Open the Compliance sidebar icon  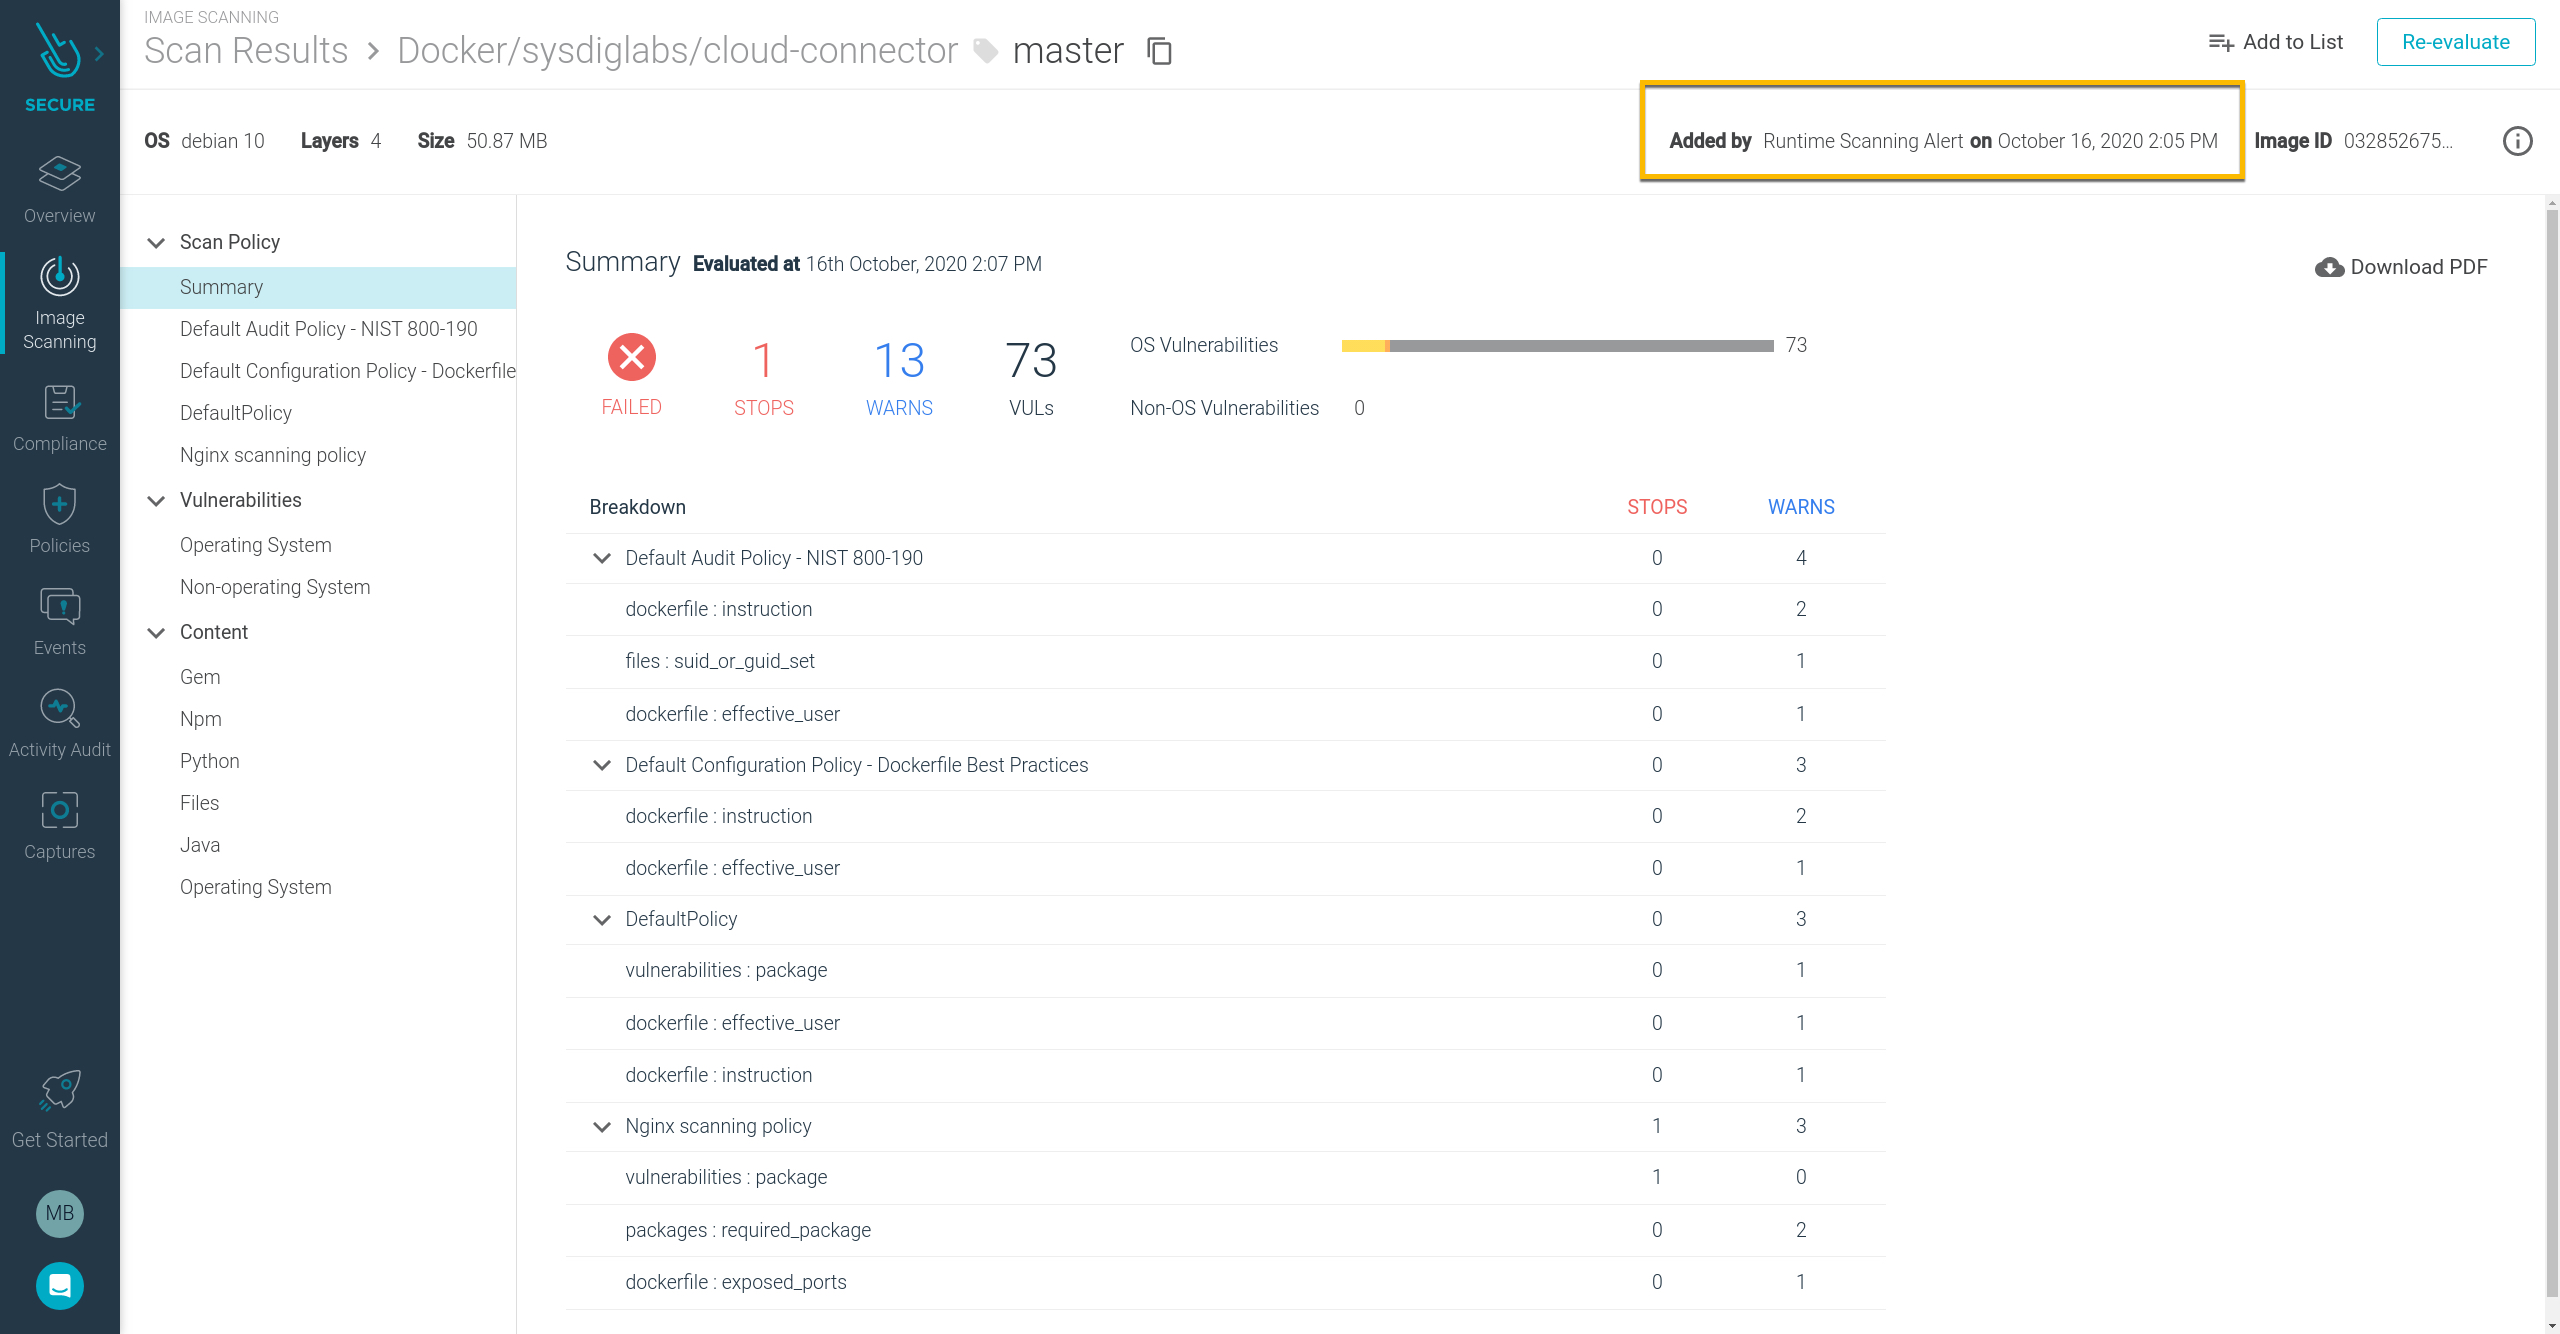click(x=59, y=403)
